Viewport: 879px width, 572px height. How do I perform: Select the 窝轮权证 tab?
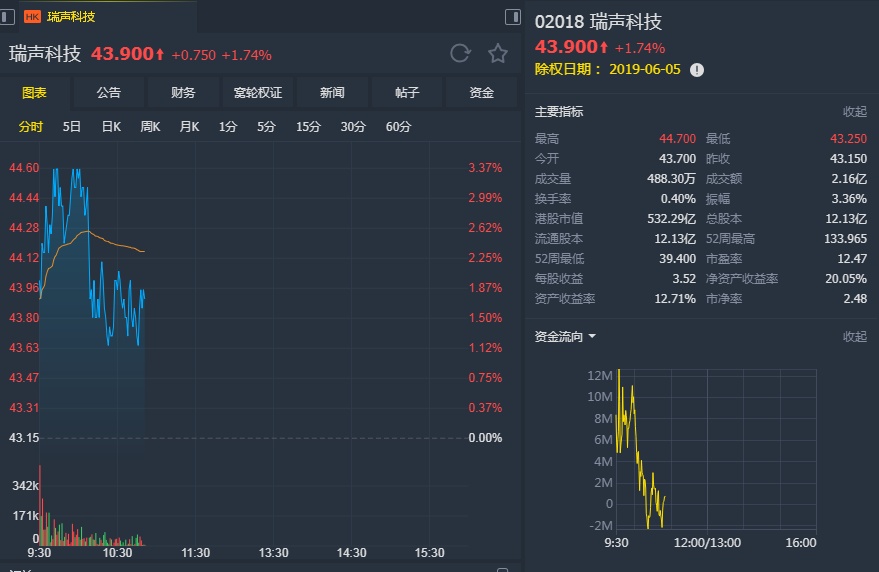pyautogui.click(x=258, y=93)
